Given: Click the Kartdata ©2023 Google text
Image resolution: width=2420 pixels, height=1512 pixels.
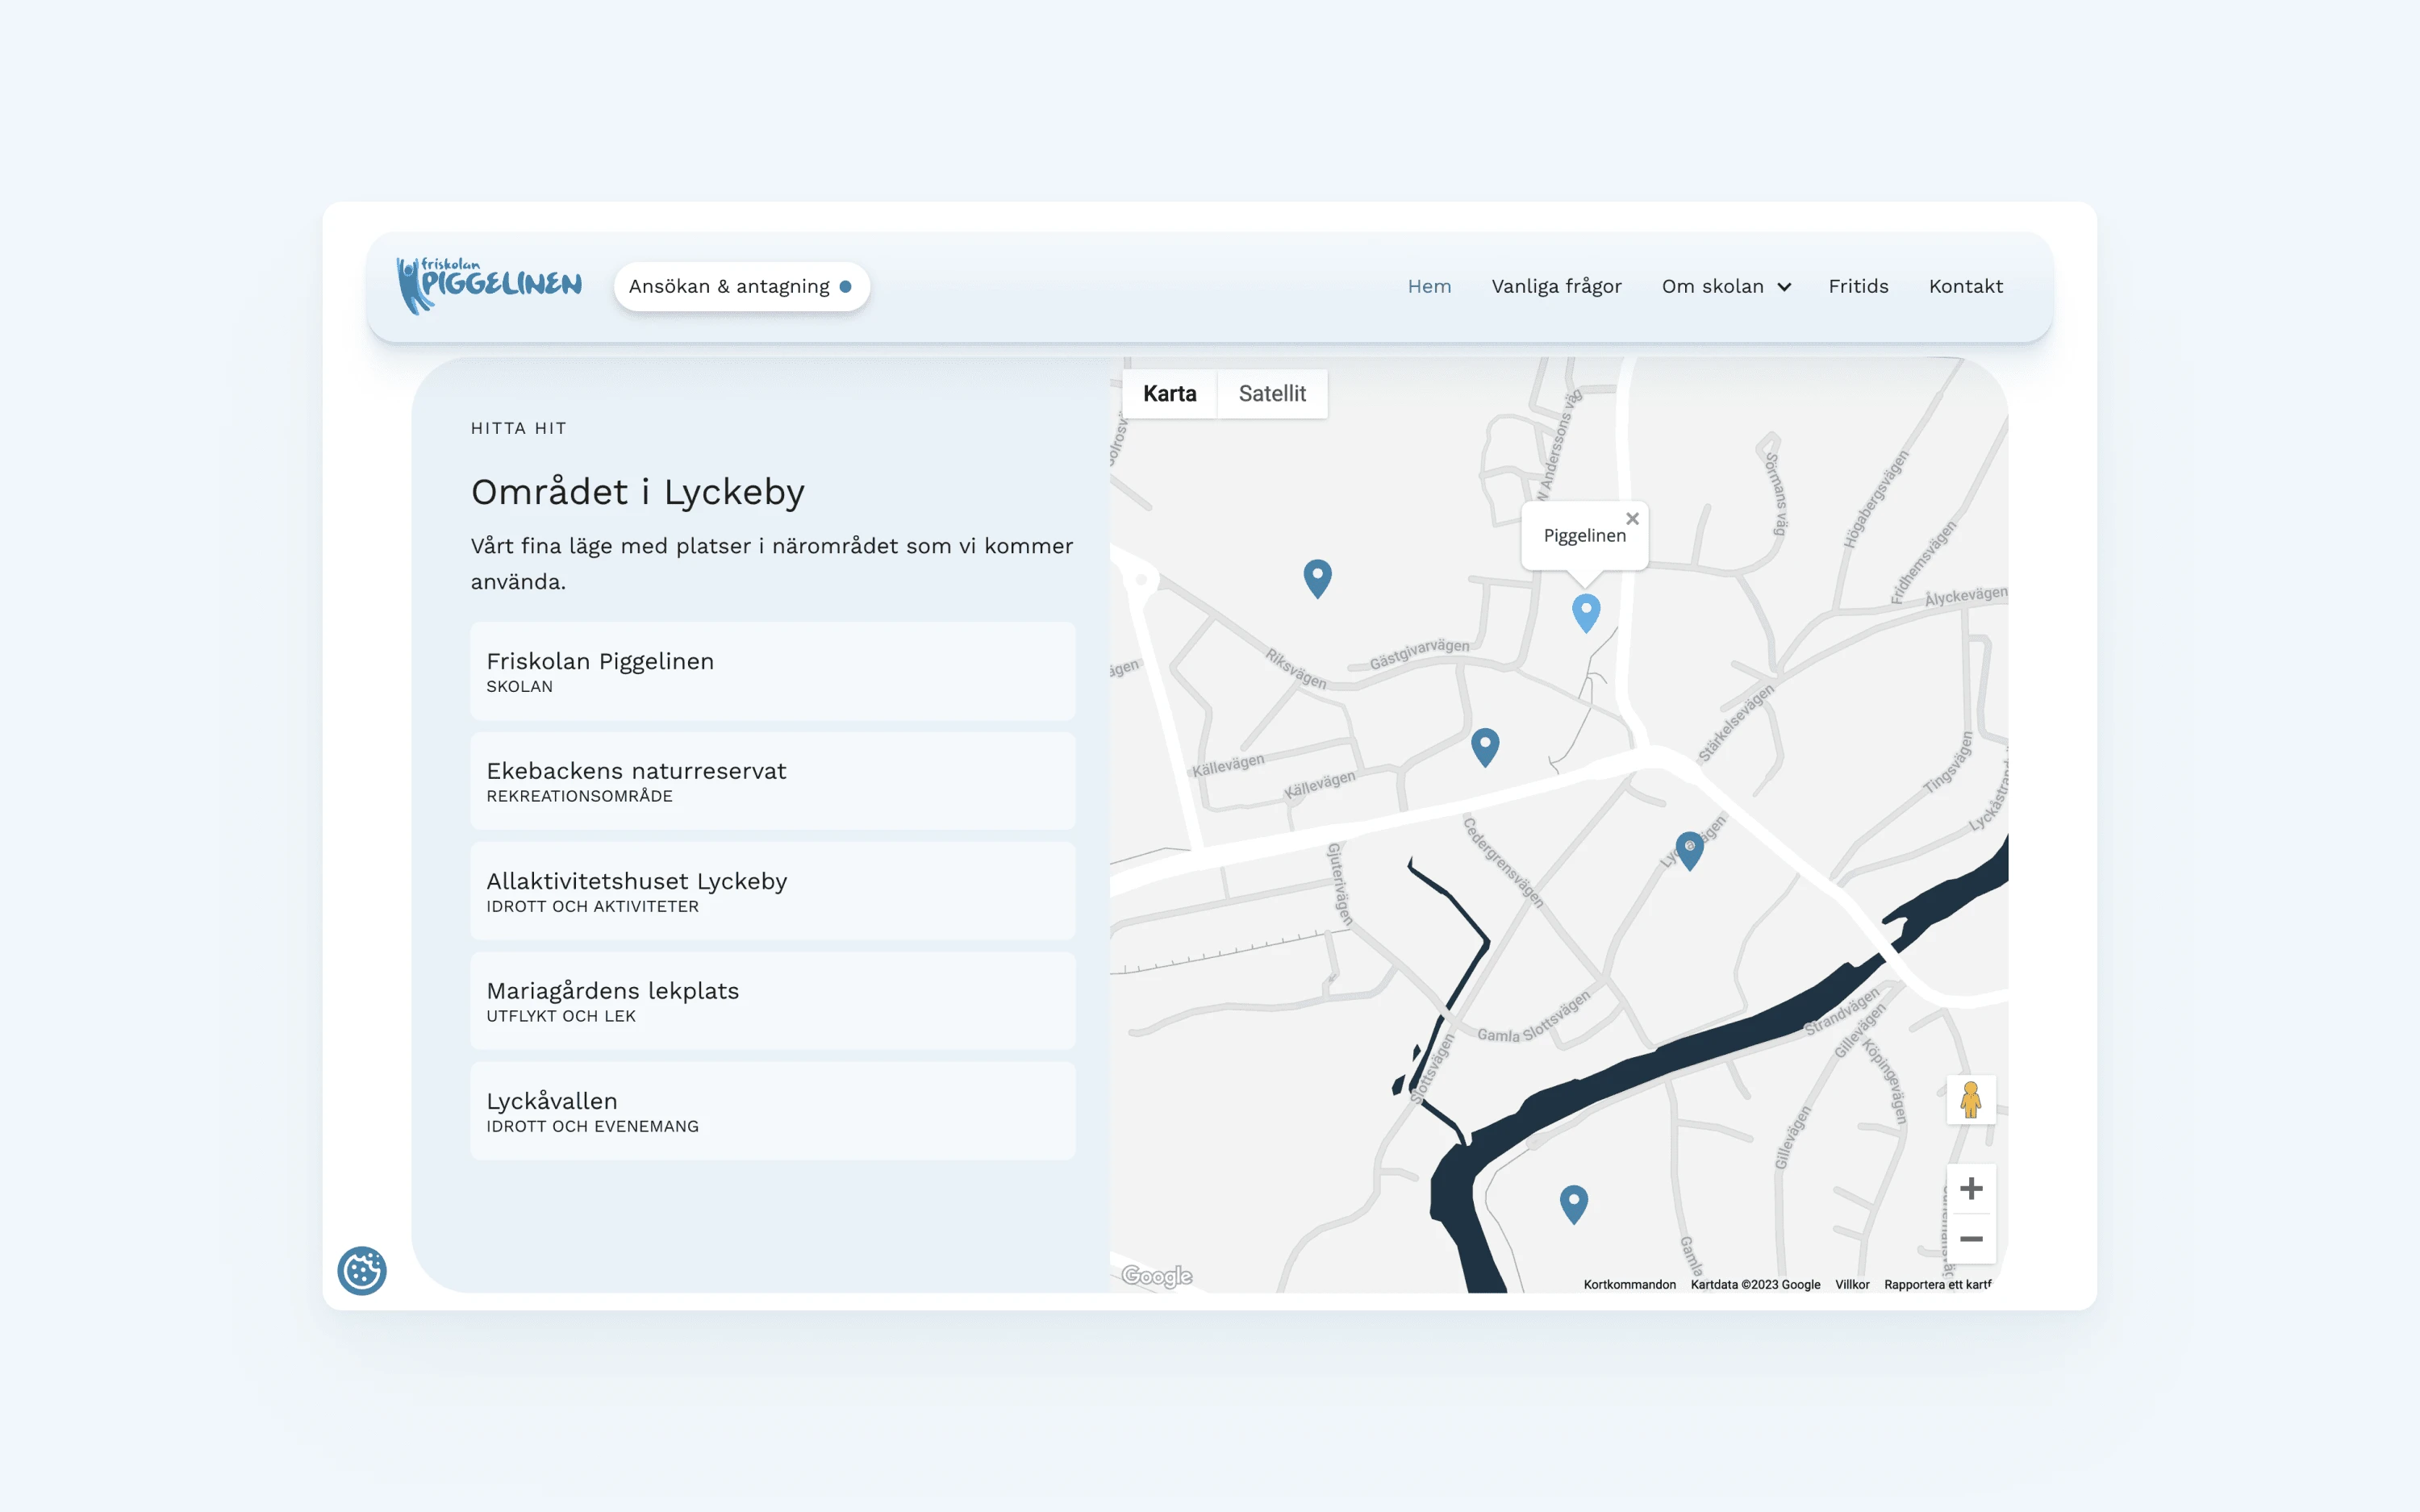Looking at the screenshot, I should (1755, 1284).
